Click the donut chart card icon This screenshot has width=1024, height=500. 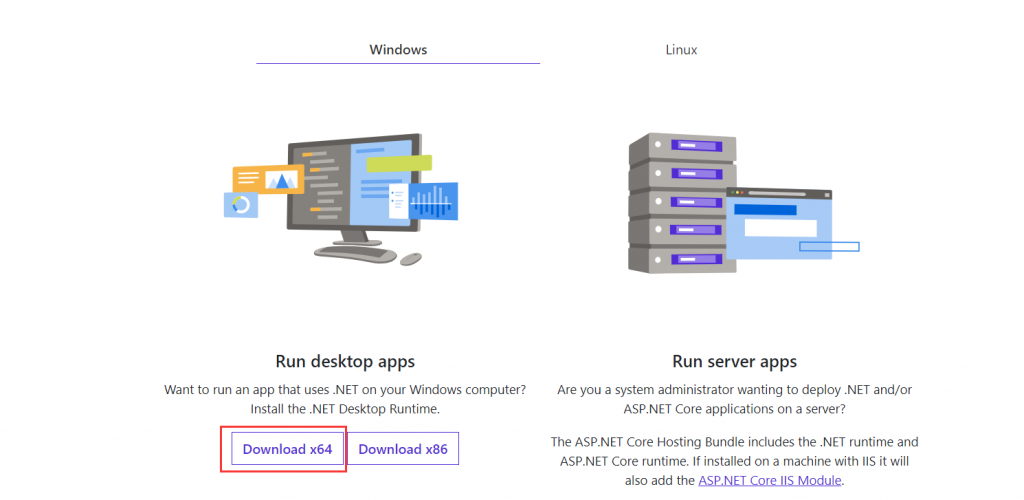[241, 205]
